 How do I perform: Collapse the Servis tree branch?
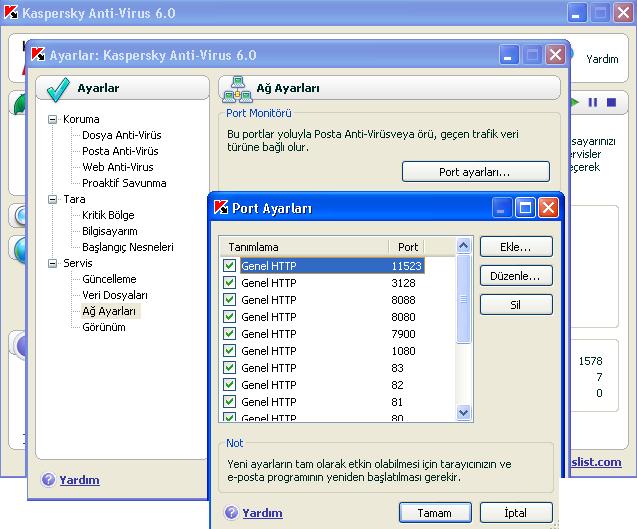(53, 264)
